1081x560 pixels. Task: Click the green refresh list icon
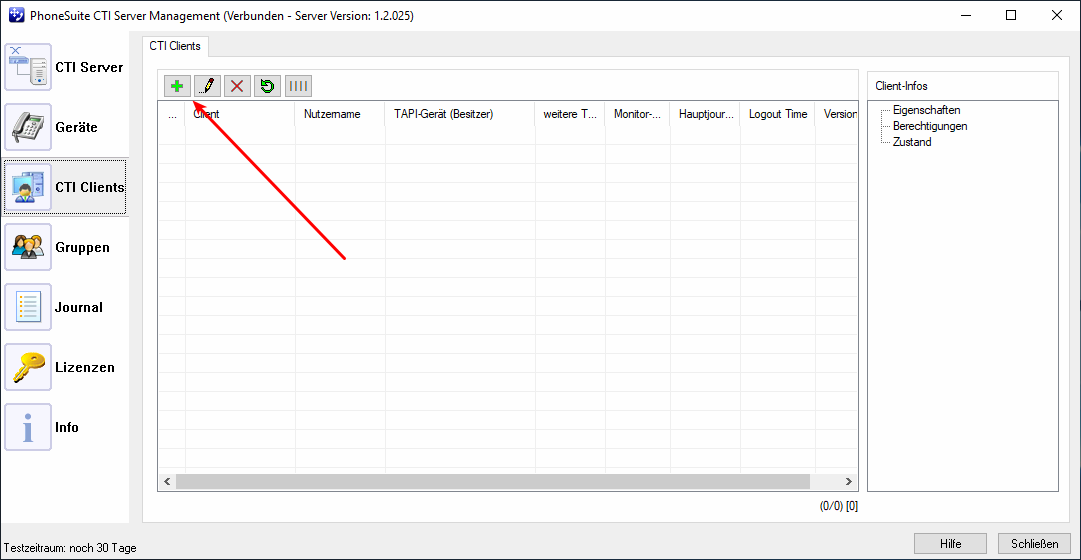(267, 86)
